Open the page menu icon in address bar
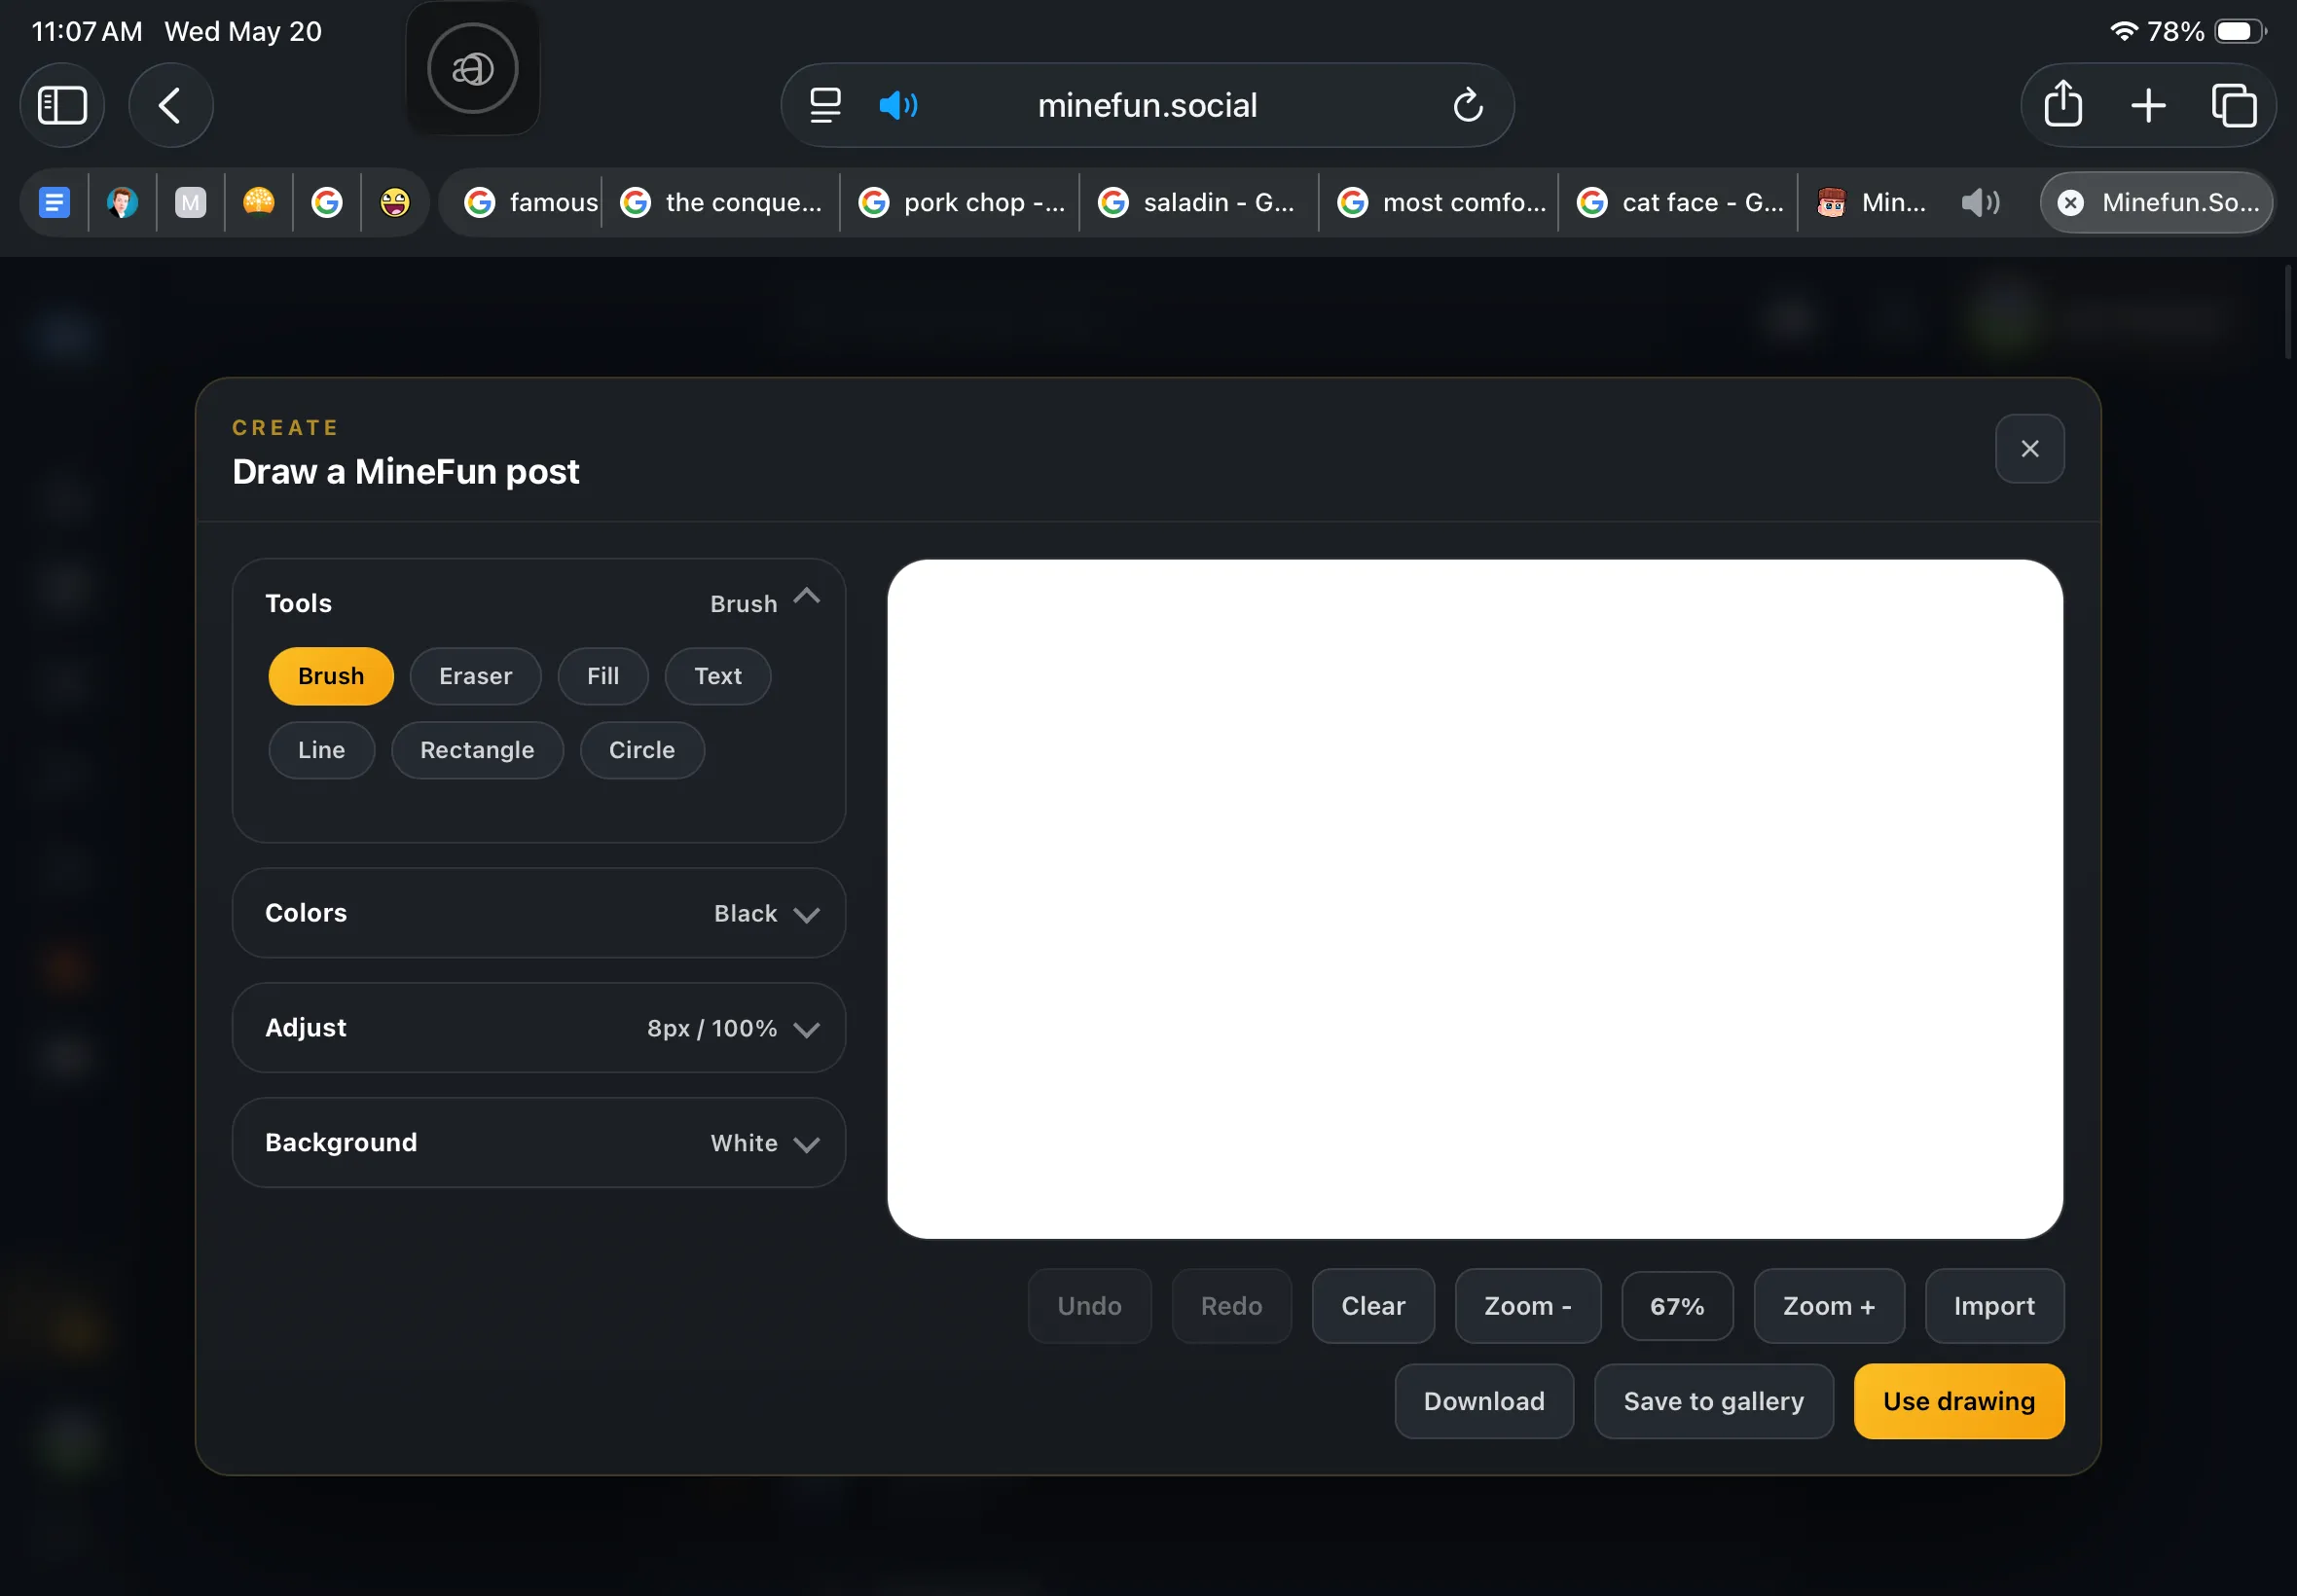 coord(825,105)
